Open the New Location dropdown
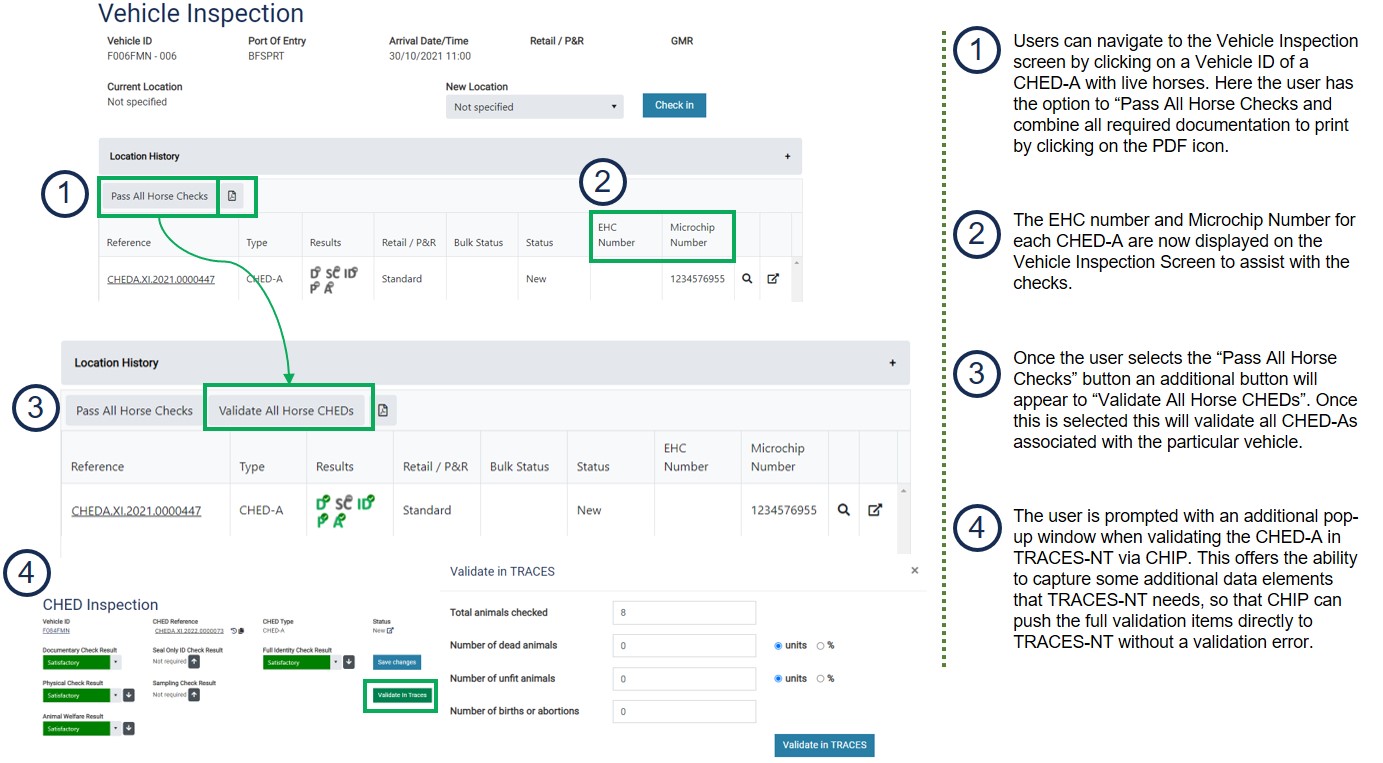The image size is (1383, 763). pyautogui.click(x=534, y=107)
